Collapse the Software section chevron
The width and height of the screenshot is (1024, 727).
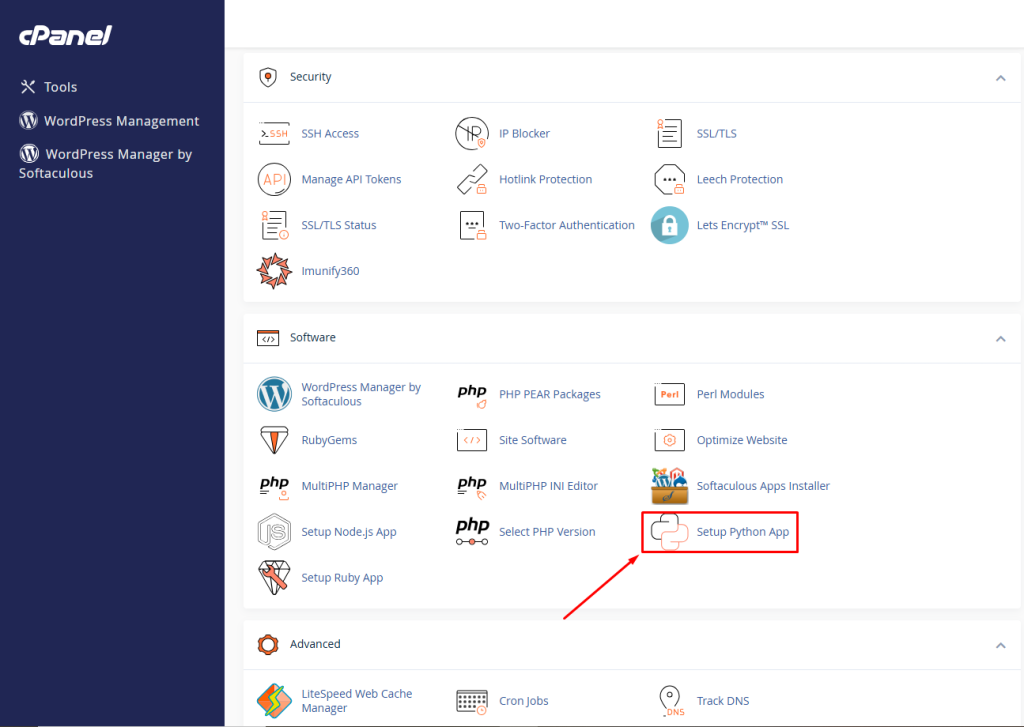(1000, 339)
